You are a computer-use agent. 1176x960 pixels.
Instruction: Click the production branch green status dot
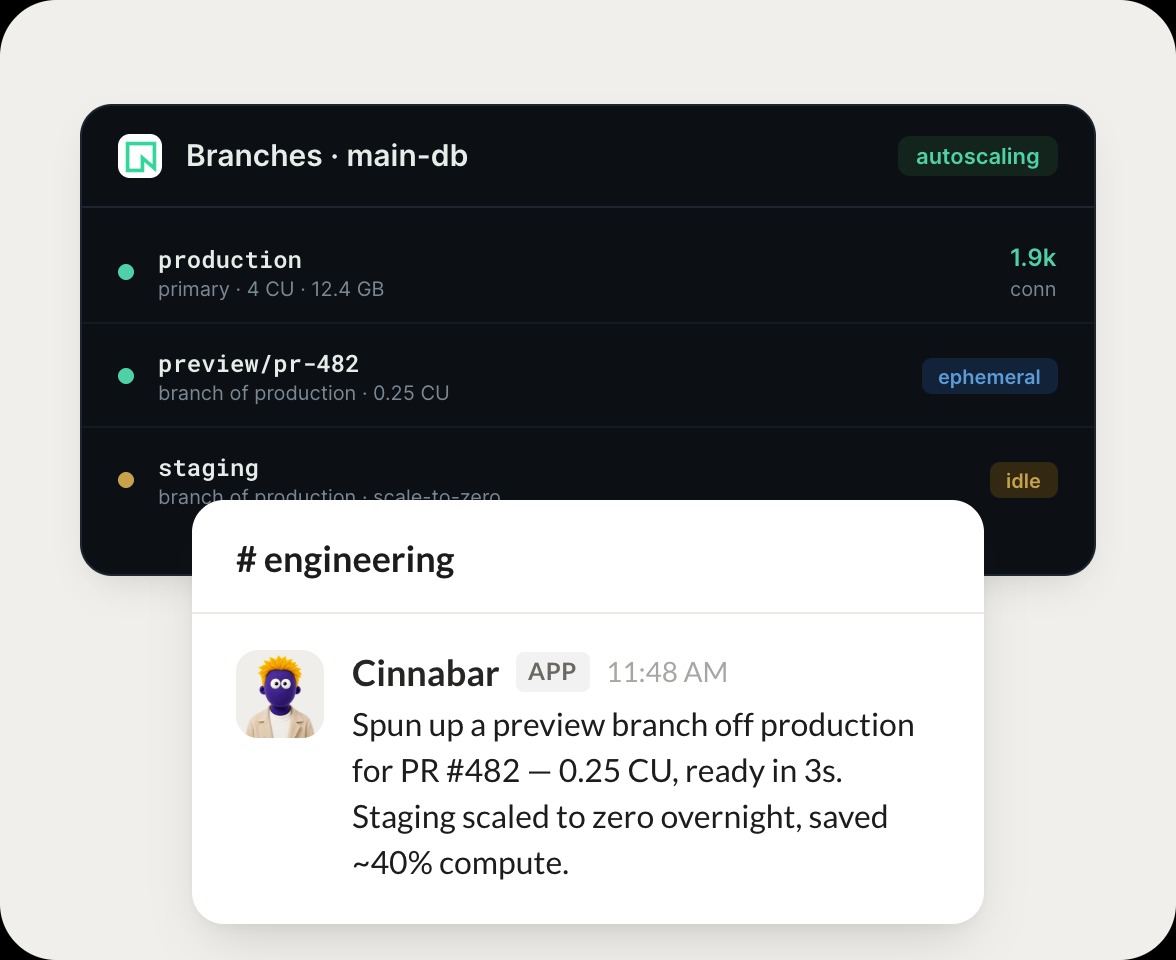pyautogui.click(x=126, y=272)
